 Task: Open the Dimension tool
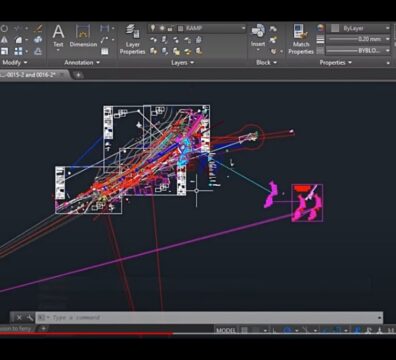coord(83,37)
